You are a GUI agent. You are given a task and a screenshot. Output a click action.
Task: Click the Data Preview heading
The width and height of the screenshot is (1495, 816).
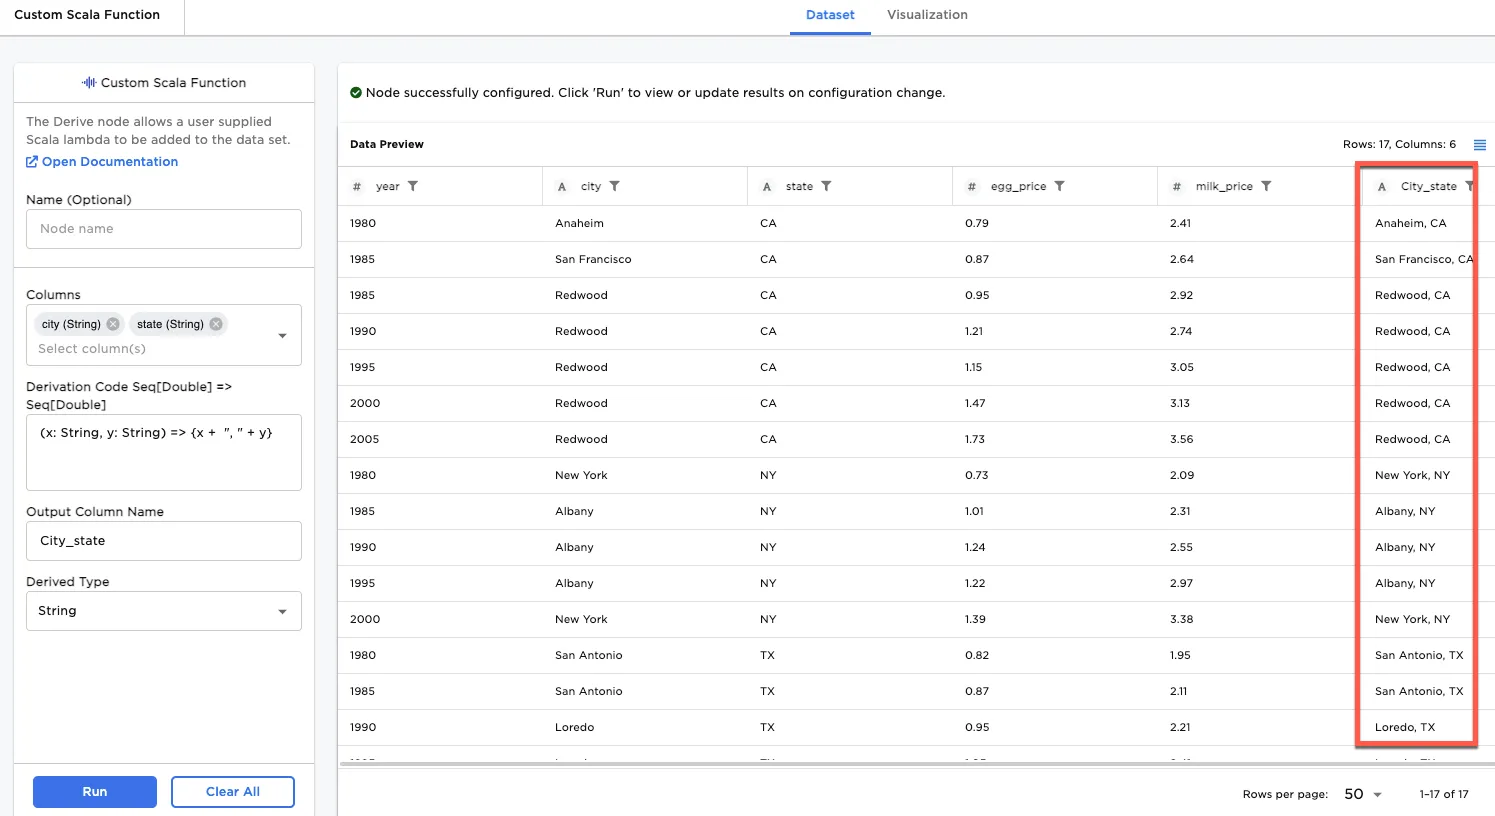click(x=387, y=145)
